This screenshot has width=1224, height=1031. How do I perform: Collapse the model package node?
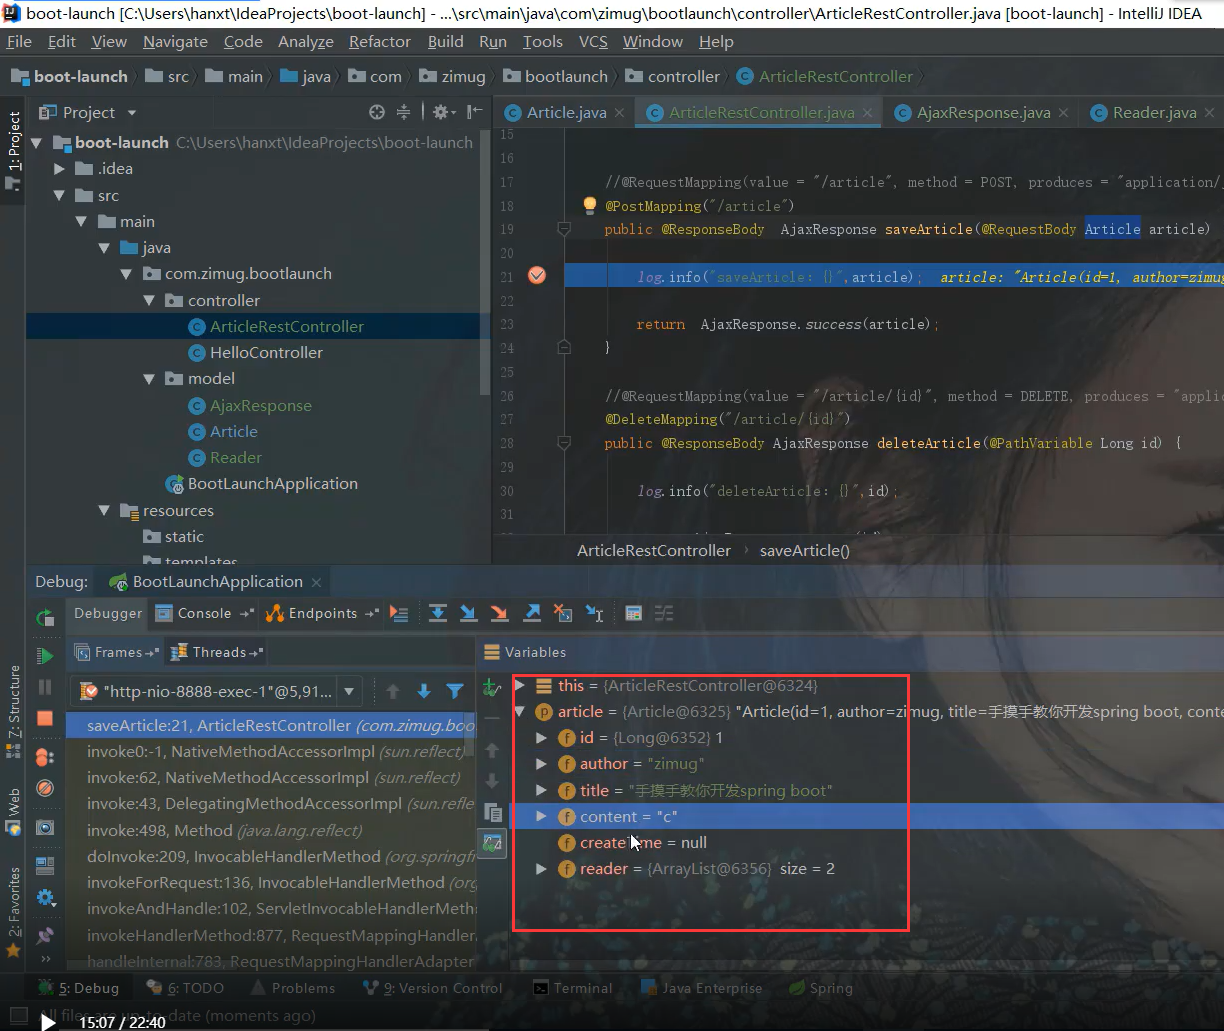click(x=149, y=378)
